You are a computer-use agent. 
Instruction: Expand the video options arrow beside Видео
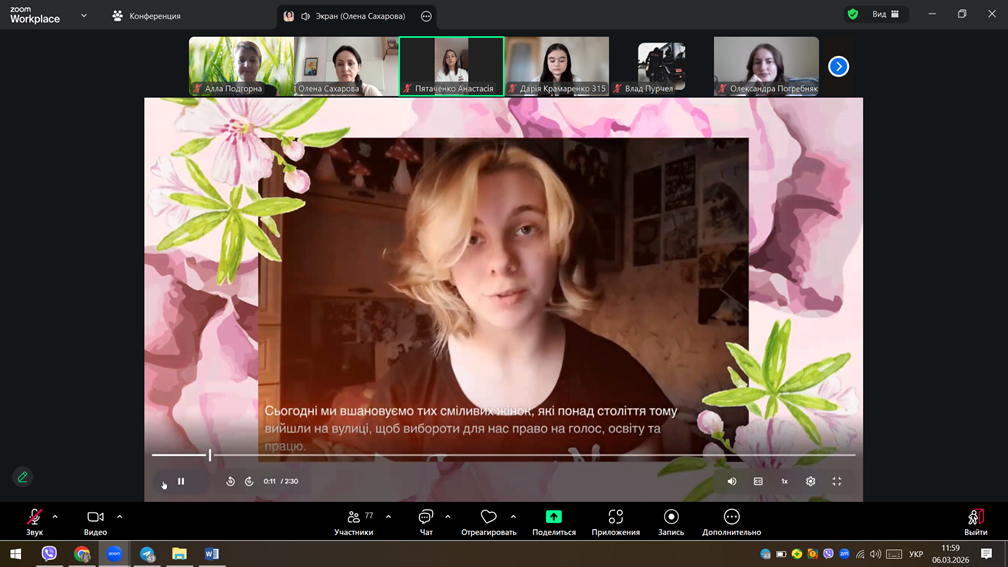point(119,517)
